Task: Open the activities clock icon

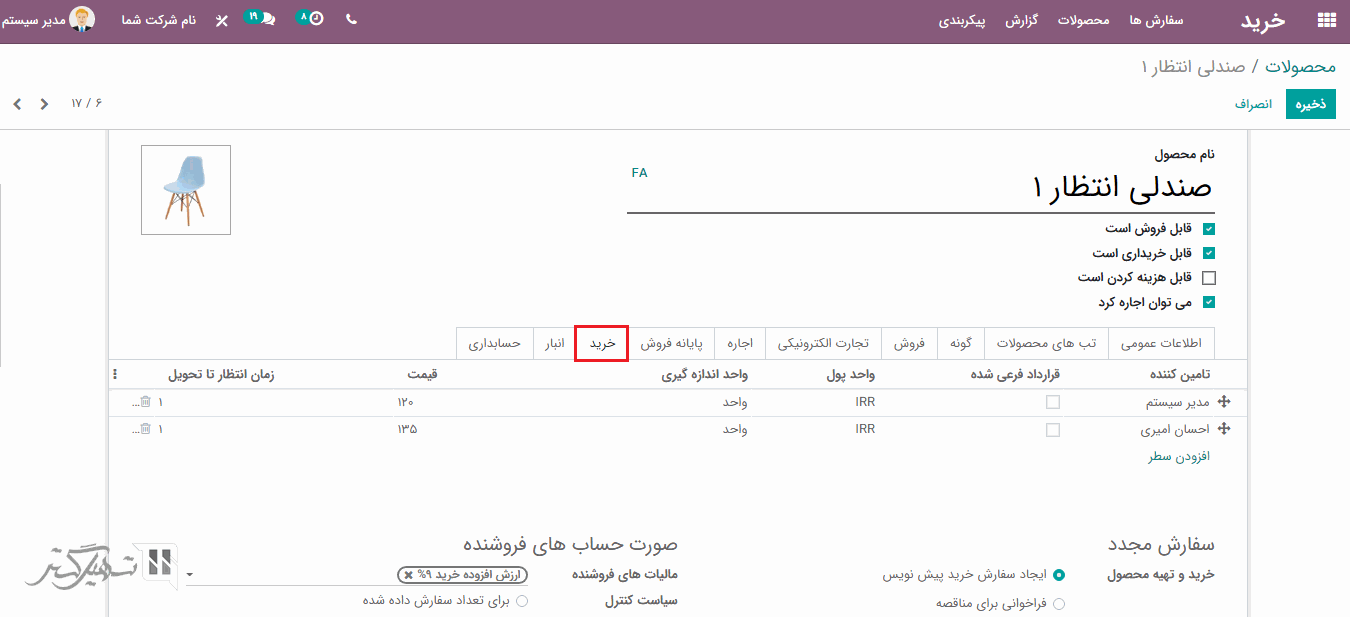Action: point(316,19)
